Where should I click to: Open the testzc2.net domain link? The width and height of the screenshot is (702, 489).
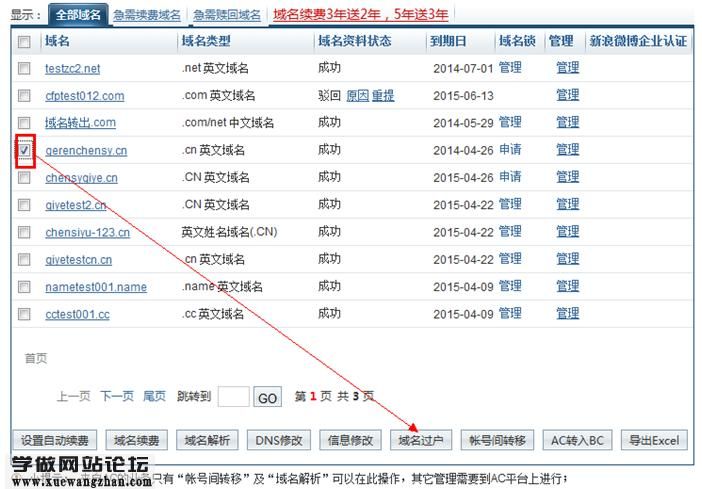73,69
